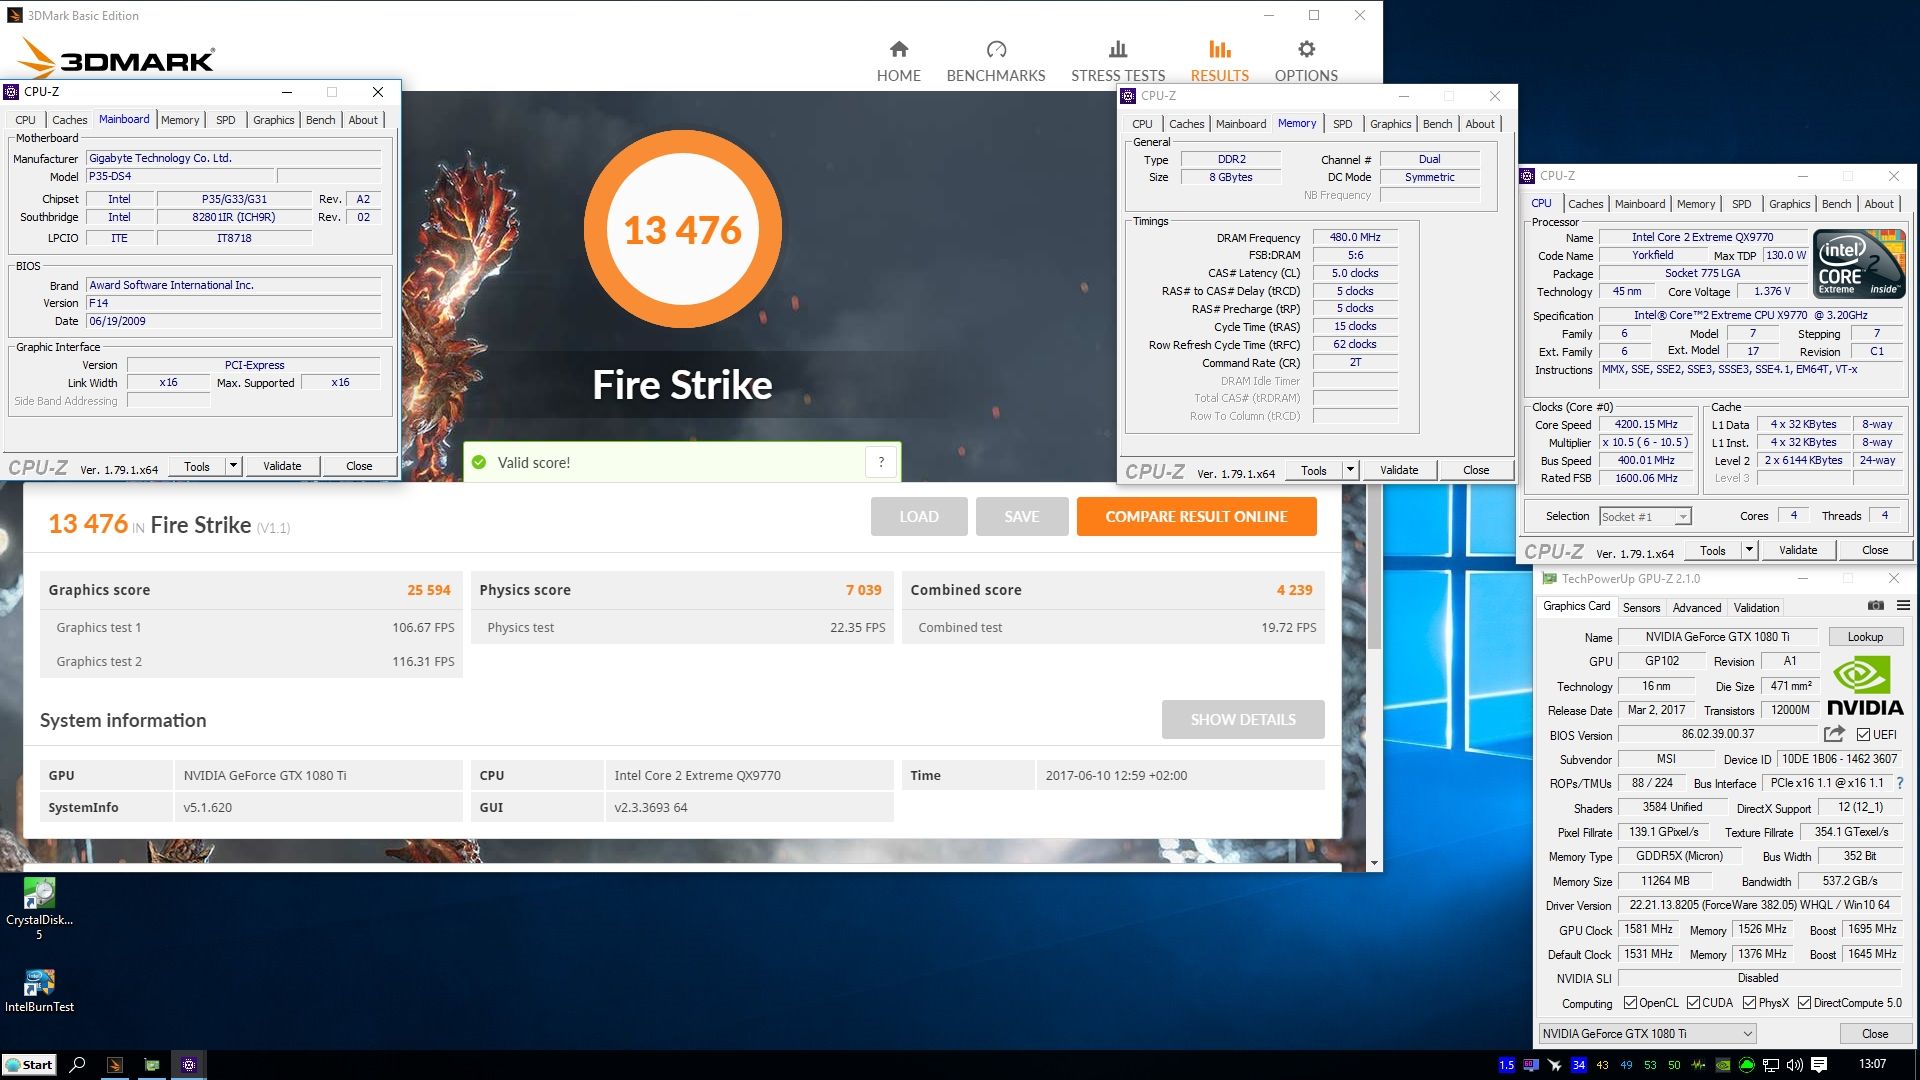Click the taskbar search magnifier icon
Screen dimensions: 1920x1080
(x=77, y=1064)
